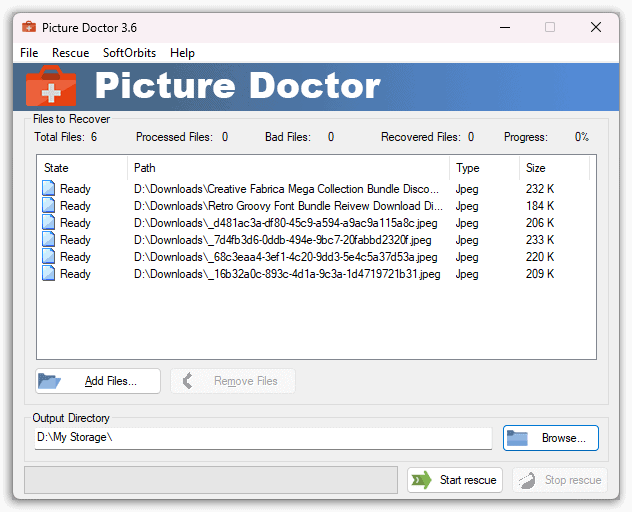Select the Retro Groovy Font Bundle file path
Viewport: 632px width, 512px height.
tap(288, 206)
